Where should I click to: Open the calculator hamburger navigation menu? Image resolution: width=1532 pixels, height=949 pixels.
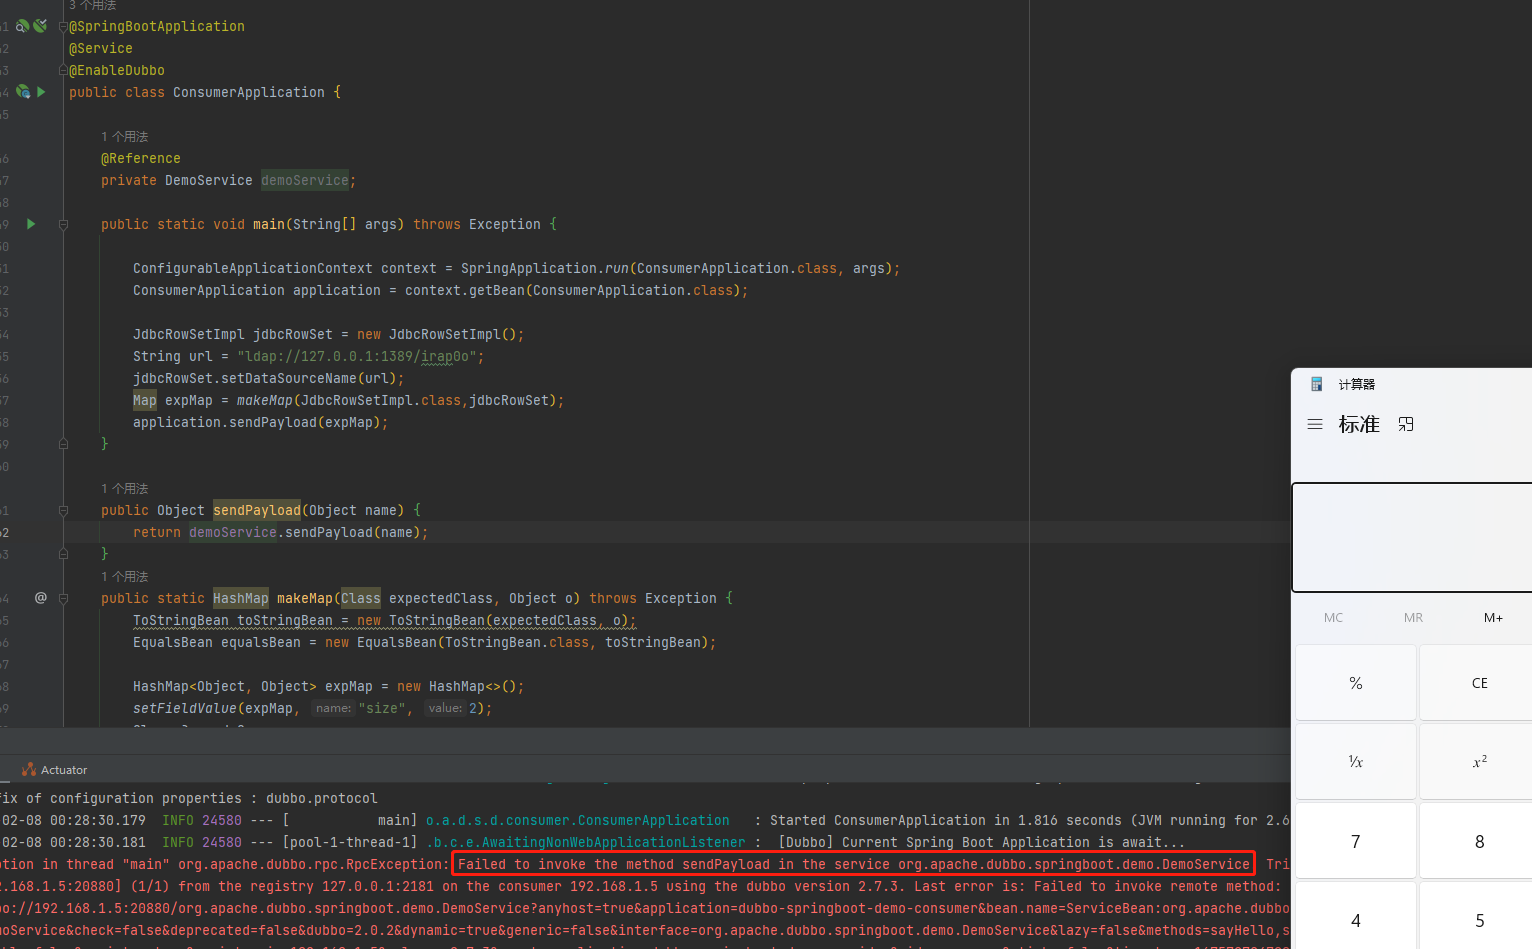click(1315, 424)
